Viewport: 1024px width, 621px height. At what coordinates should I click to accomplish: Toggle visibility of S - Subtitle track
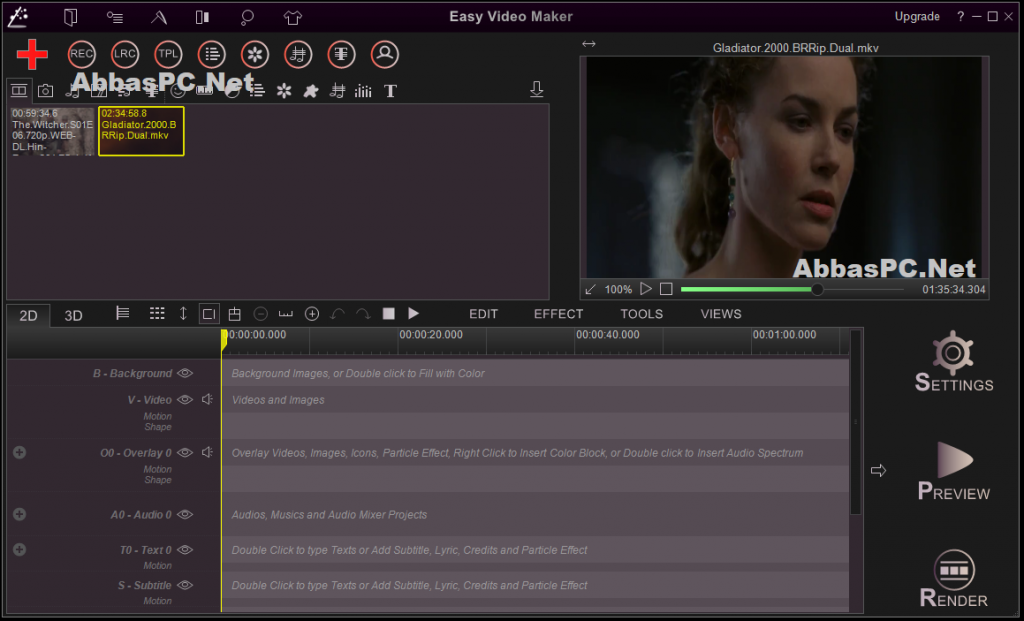tap(185, 585)
